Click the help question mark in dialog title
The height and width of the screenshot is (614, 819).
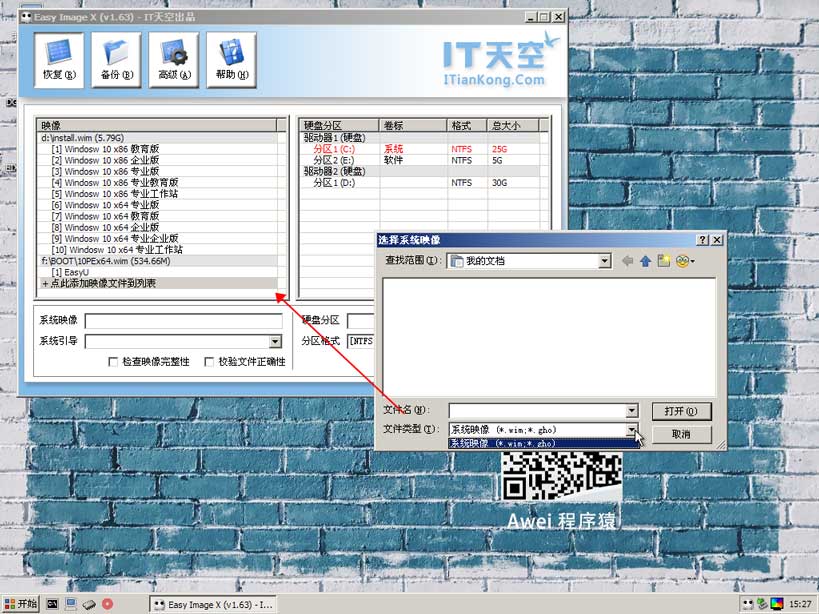703,240
